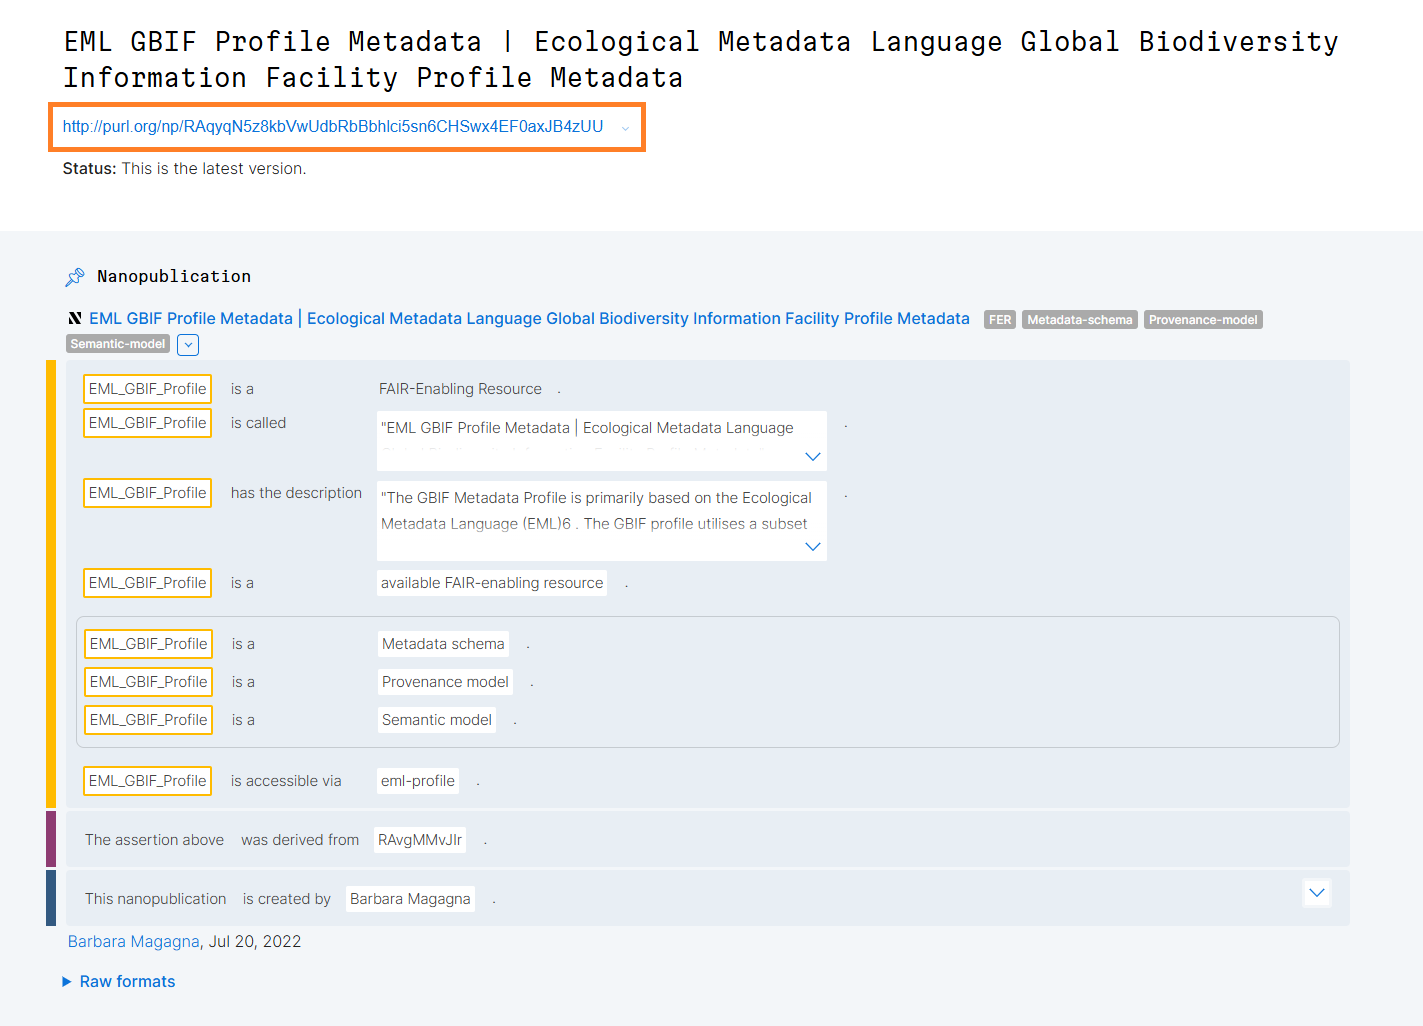
Task: Click the 'Jul 20, 2022' date text
Action: (x=255, y=942)
